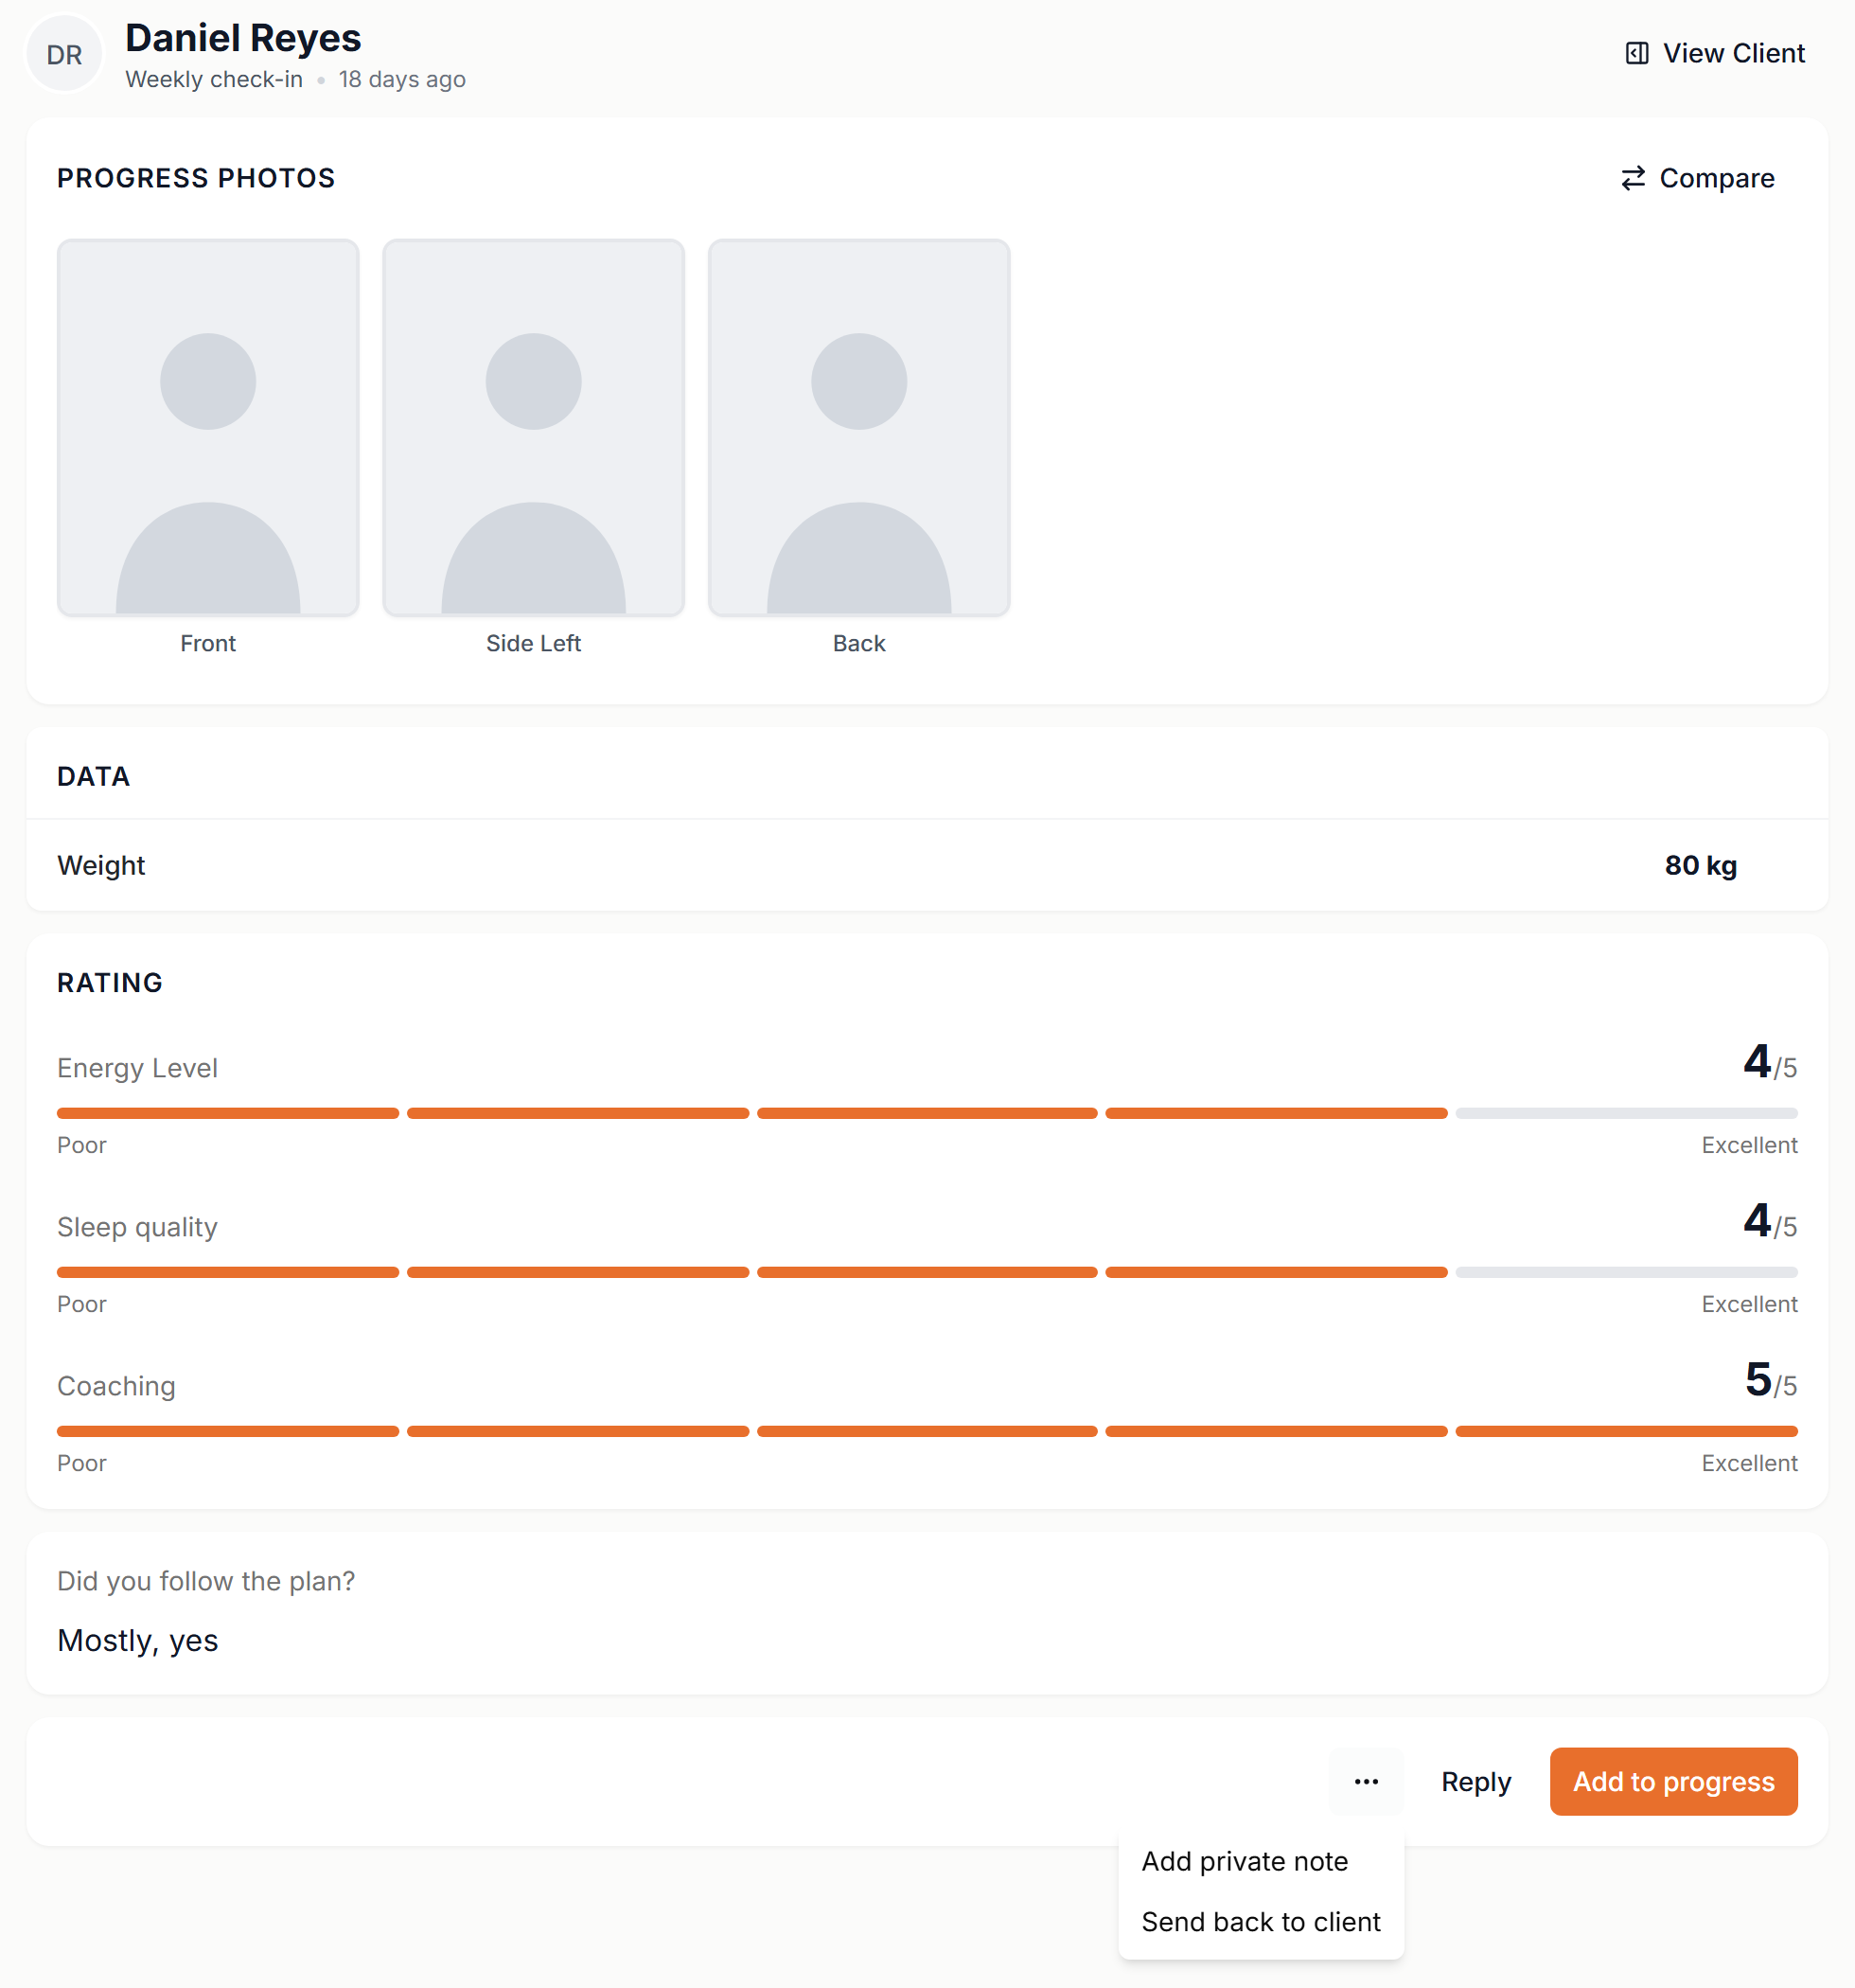1855x1988 pixels.
Task: Choose Send back to client option
Action: [1261, 1922]
